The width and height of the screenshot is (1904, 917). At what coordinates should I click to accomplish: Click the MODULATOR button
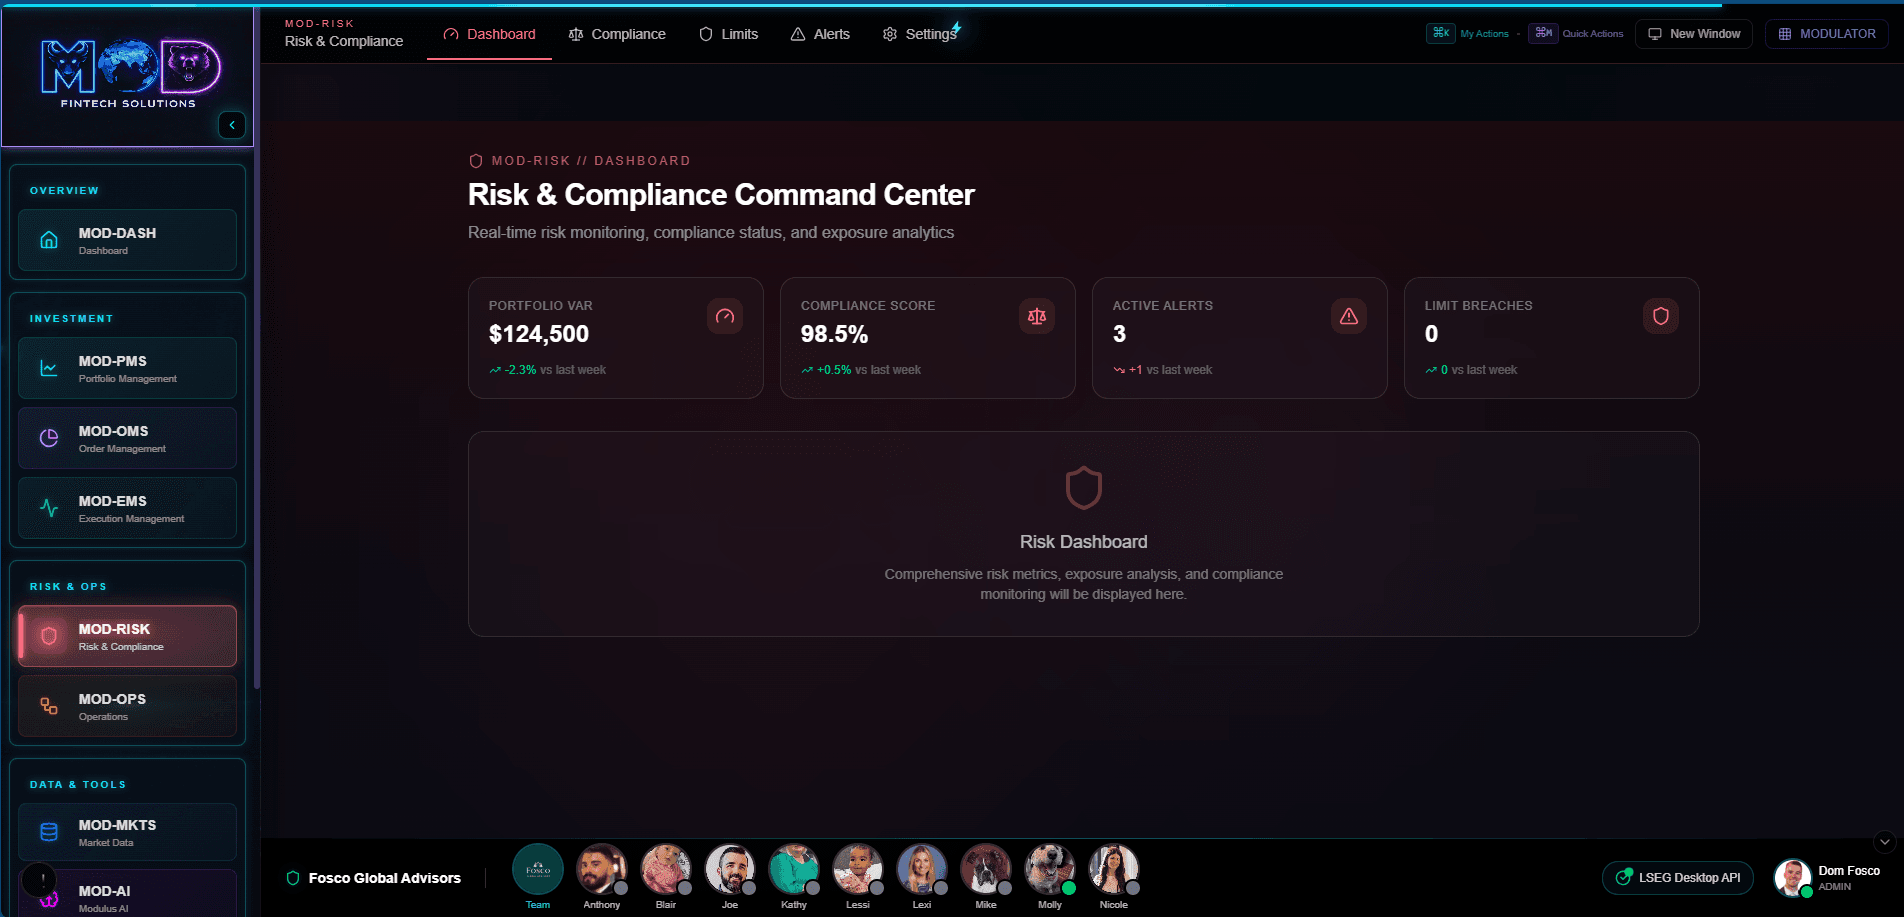pyautogui.click(x=1827, y=34)
